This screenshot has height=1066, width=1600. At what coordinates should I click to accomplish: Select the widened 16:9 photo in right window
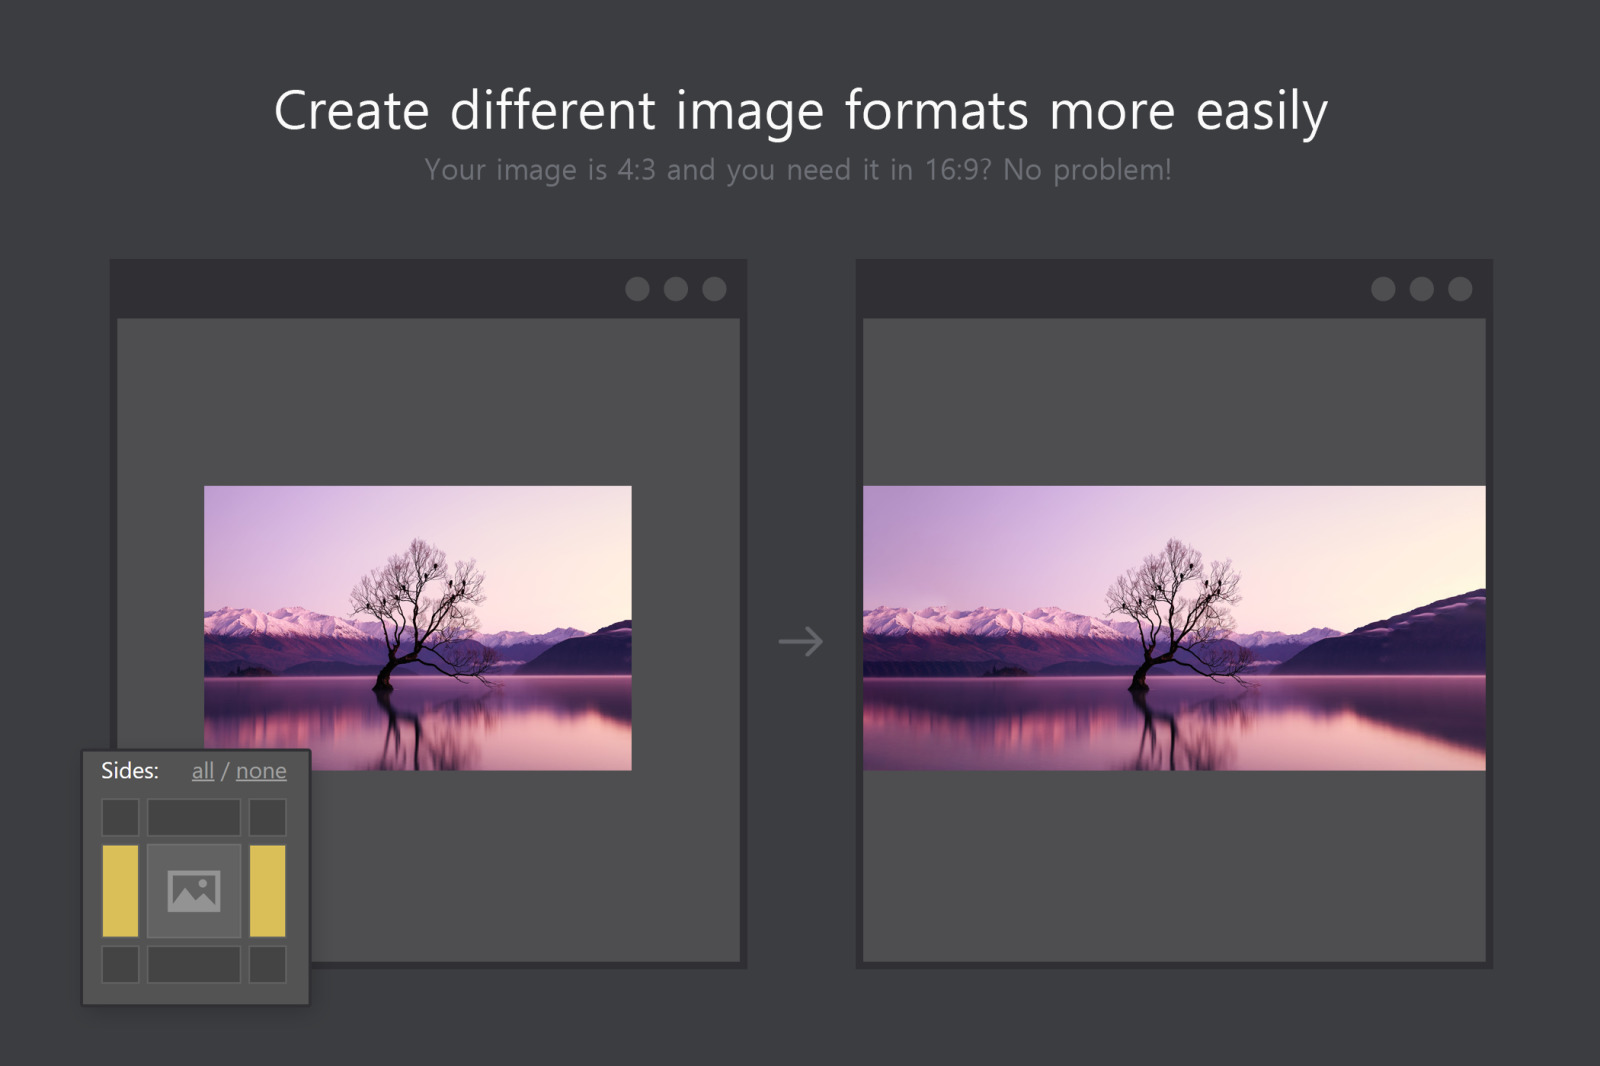[1174, 628]
